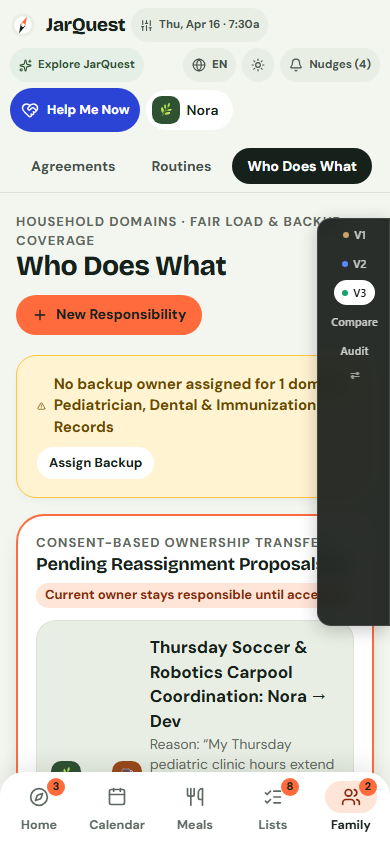Select version V3 in side panel
The height and width of the screenshot is (844, 390).
click(354, 293)
